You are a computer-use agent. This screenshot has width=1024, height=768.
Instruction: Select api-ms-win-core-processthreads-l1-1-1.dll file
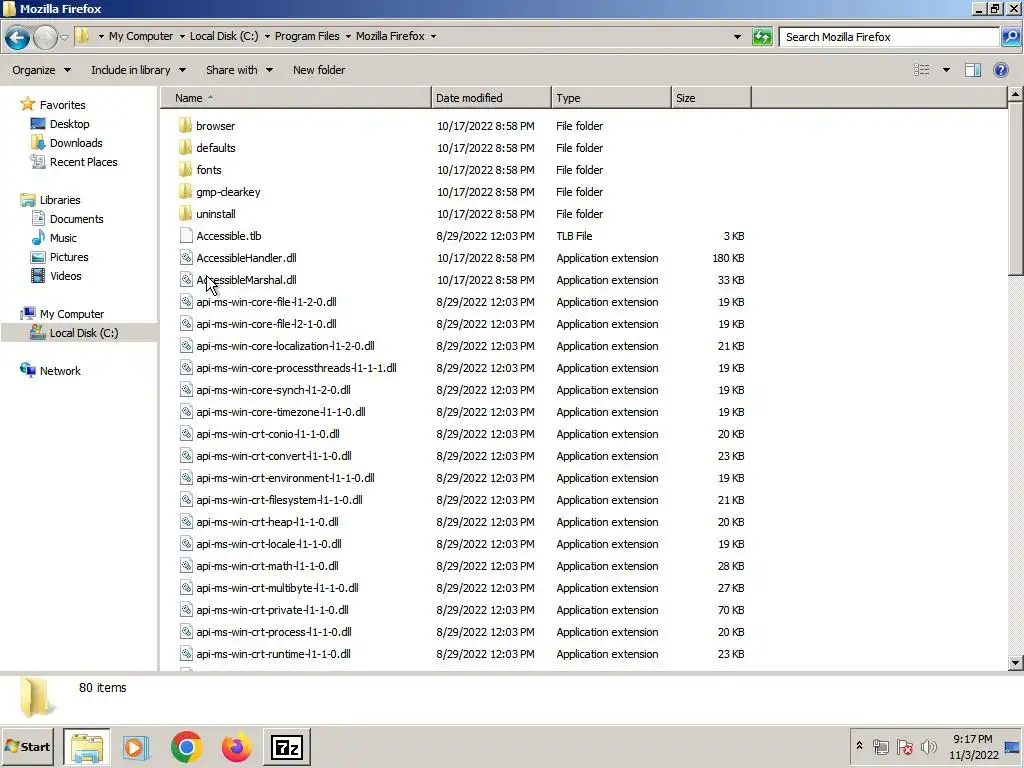pos(296,368)
